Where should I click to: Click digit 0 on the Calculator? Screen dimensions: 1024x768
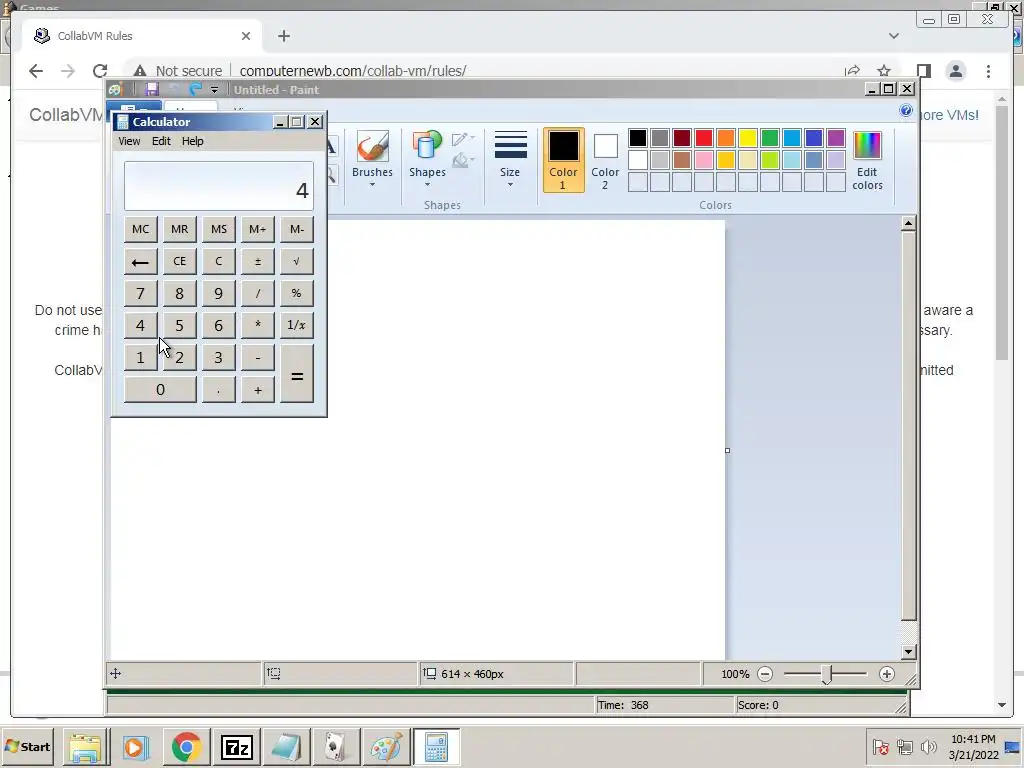point(160,390)
